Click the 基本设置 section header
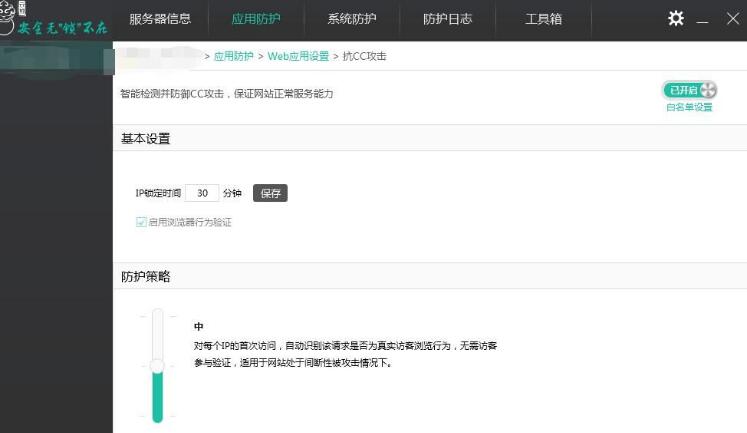The height and width of the screenshot is (433, 747). pos(145,139)
